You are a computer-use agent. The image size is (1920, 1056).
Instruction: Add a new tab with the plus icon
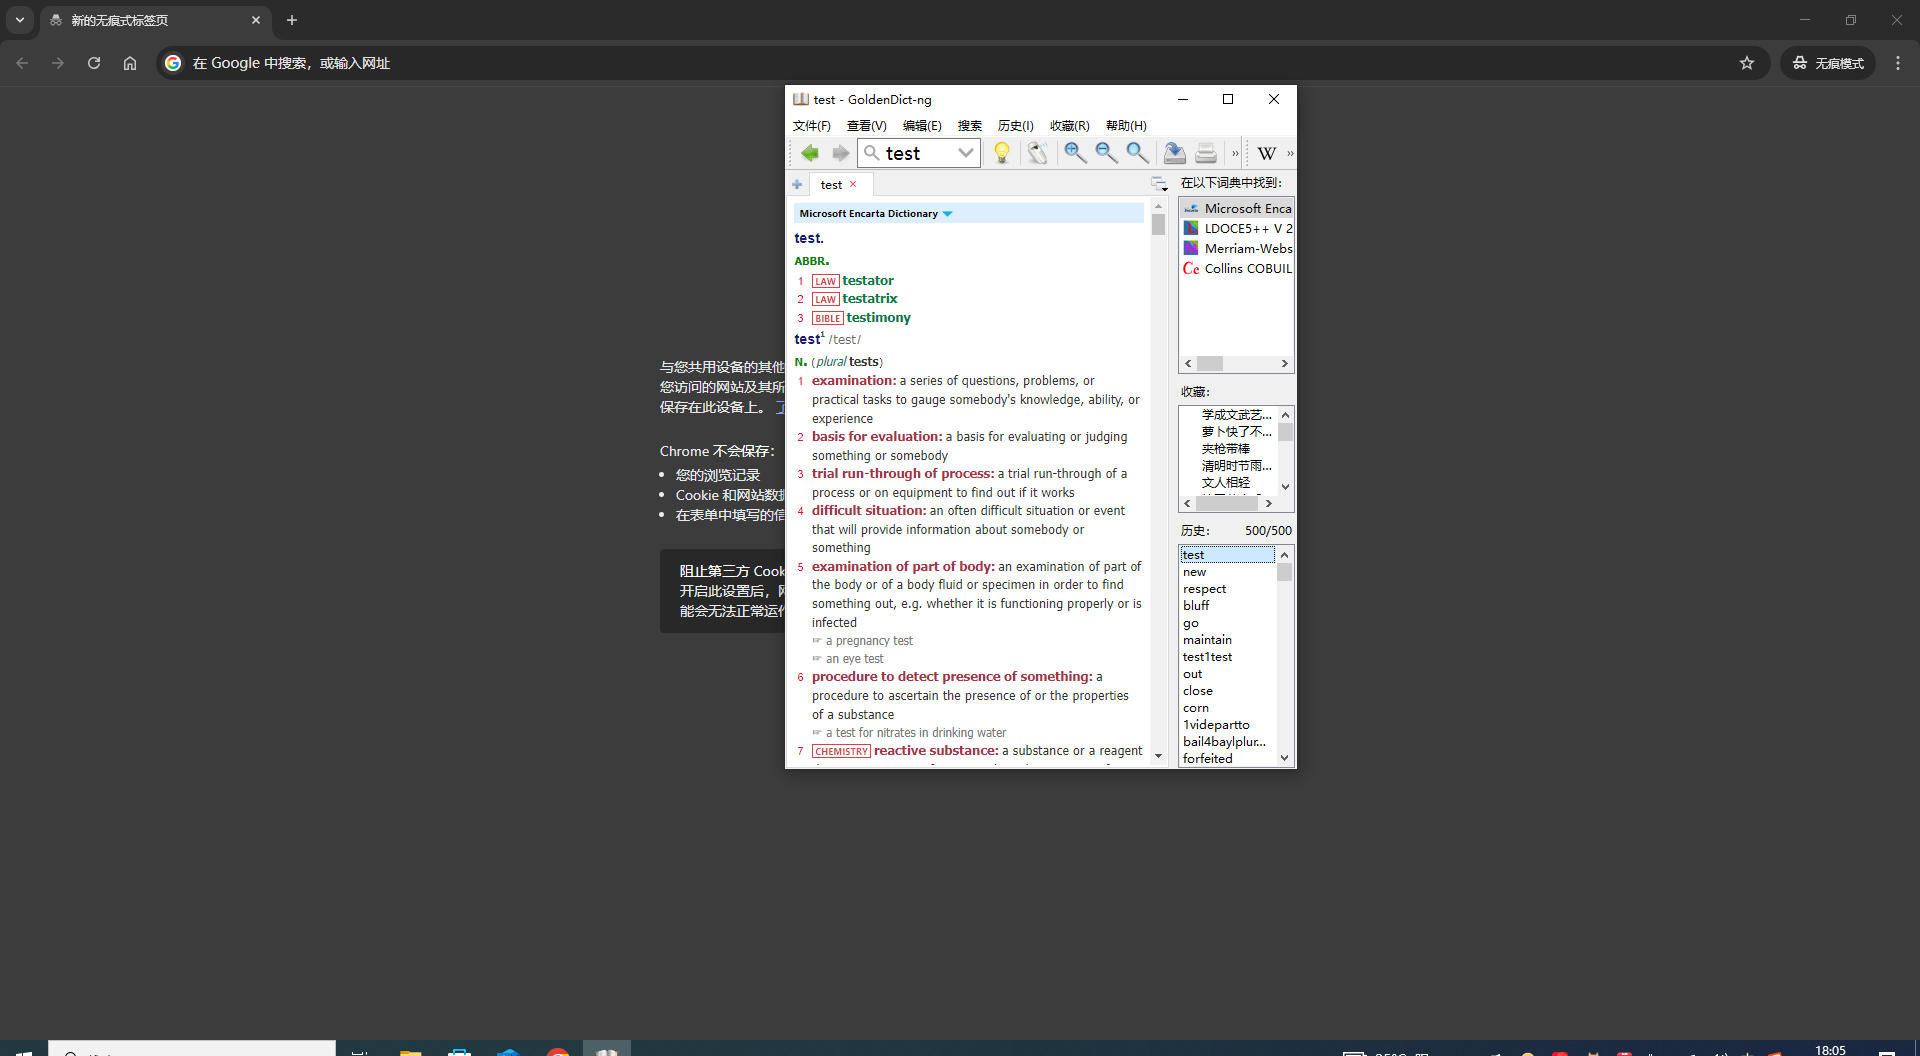(797, 184)
